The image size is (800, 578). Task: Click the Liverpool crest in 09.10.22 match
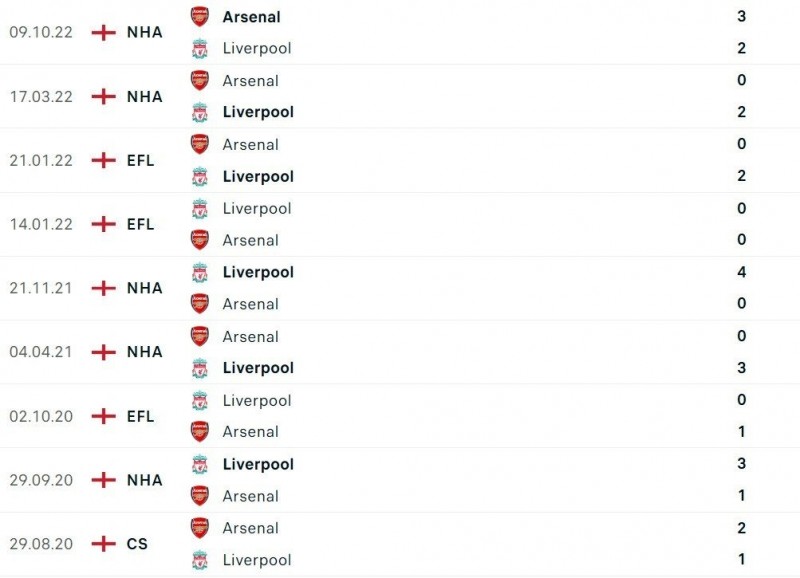200,48
